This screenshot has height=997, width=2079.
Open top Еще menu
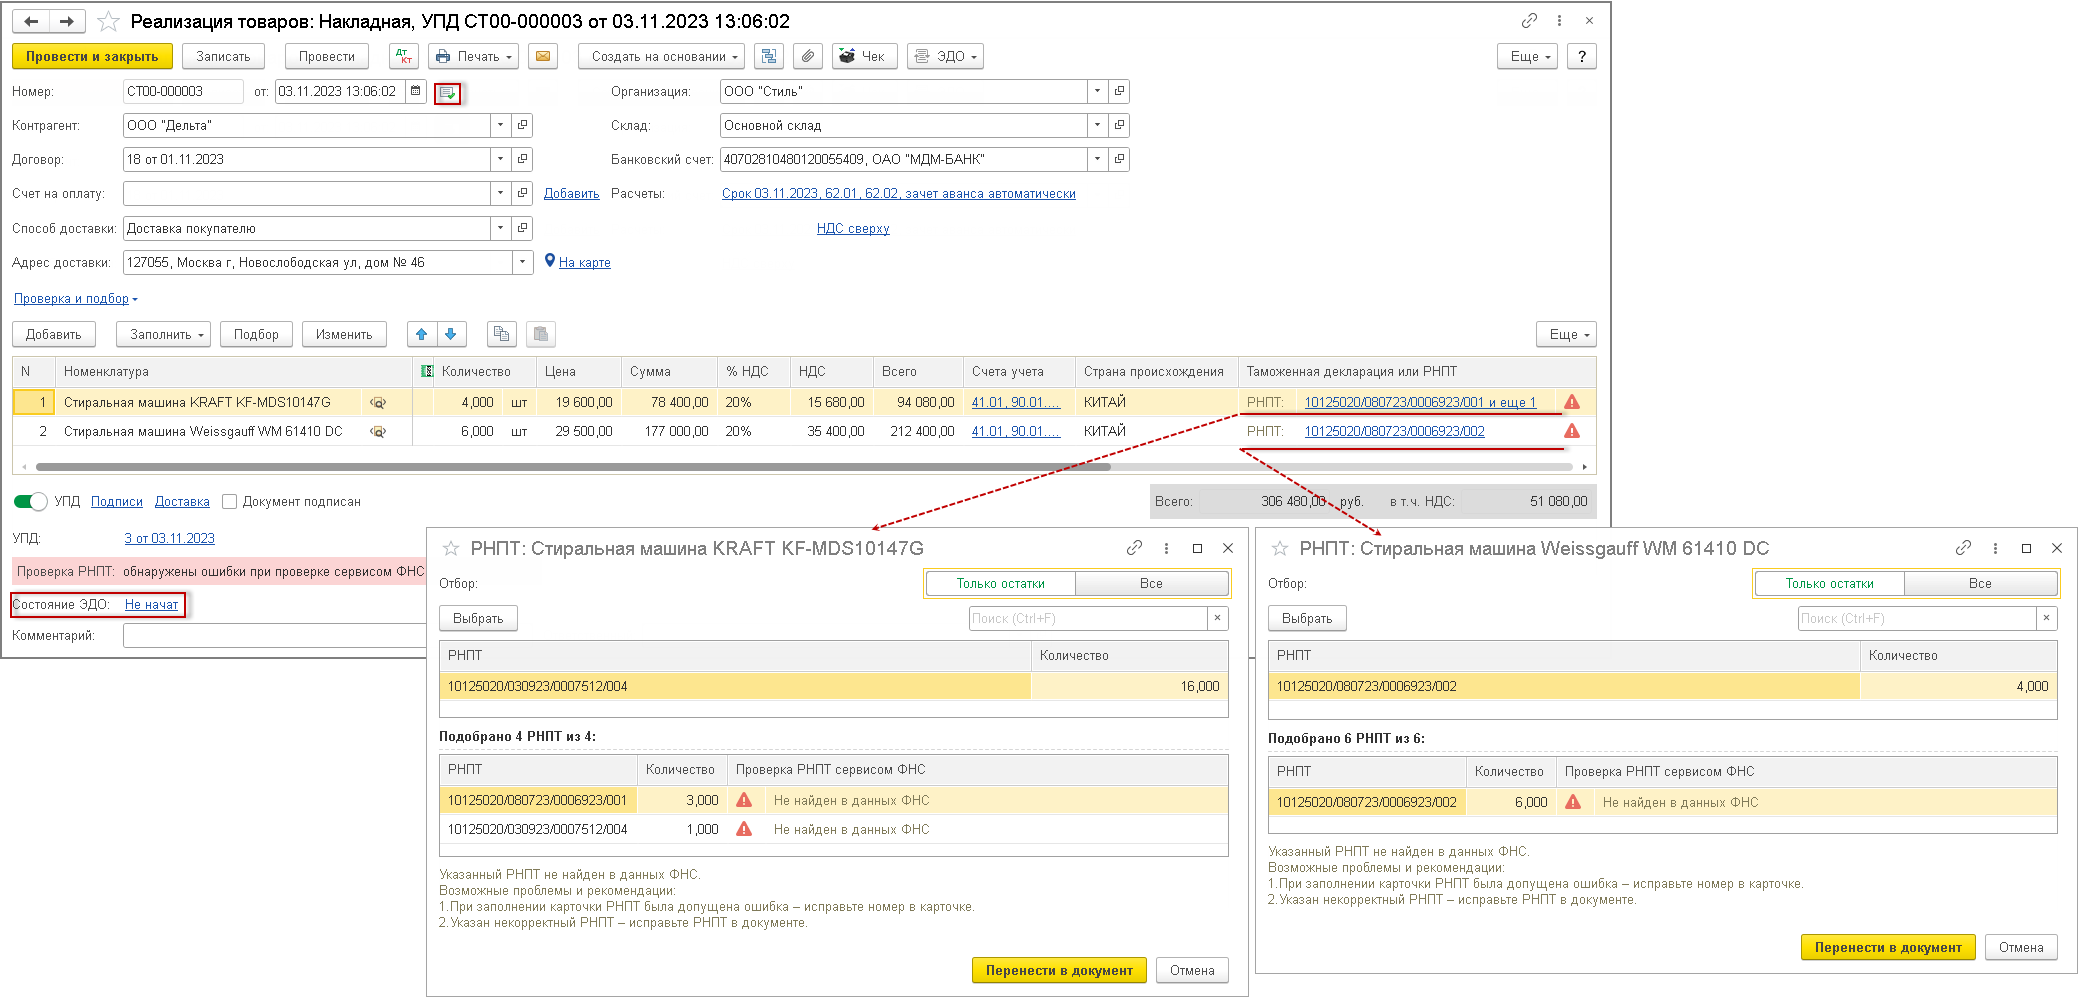tap(1528, 56)
